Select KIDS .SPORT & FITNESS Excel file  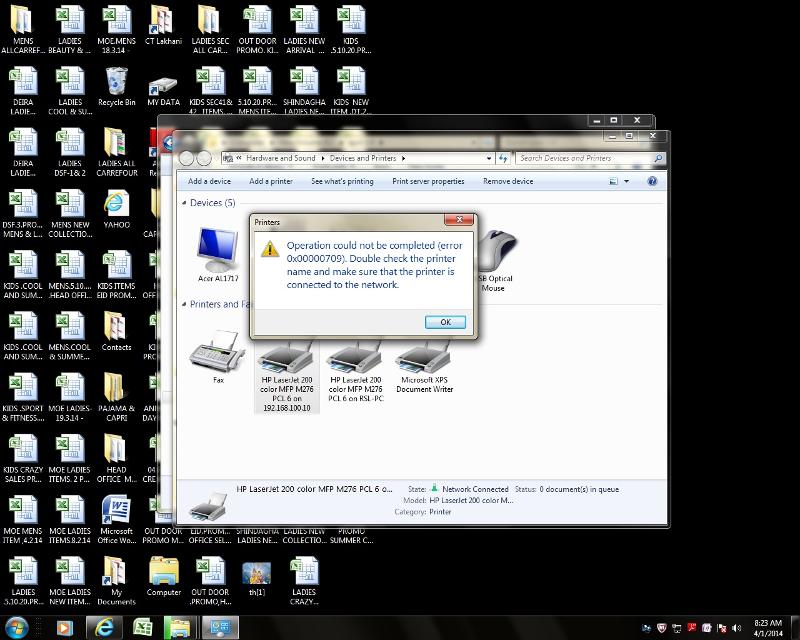coord(23,397)
